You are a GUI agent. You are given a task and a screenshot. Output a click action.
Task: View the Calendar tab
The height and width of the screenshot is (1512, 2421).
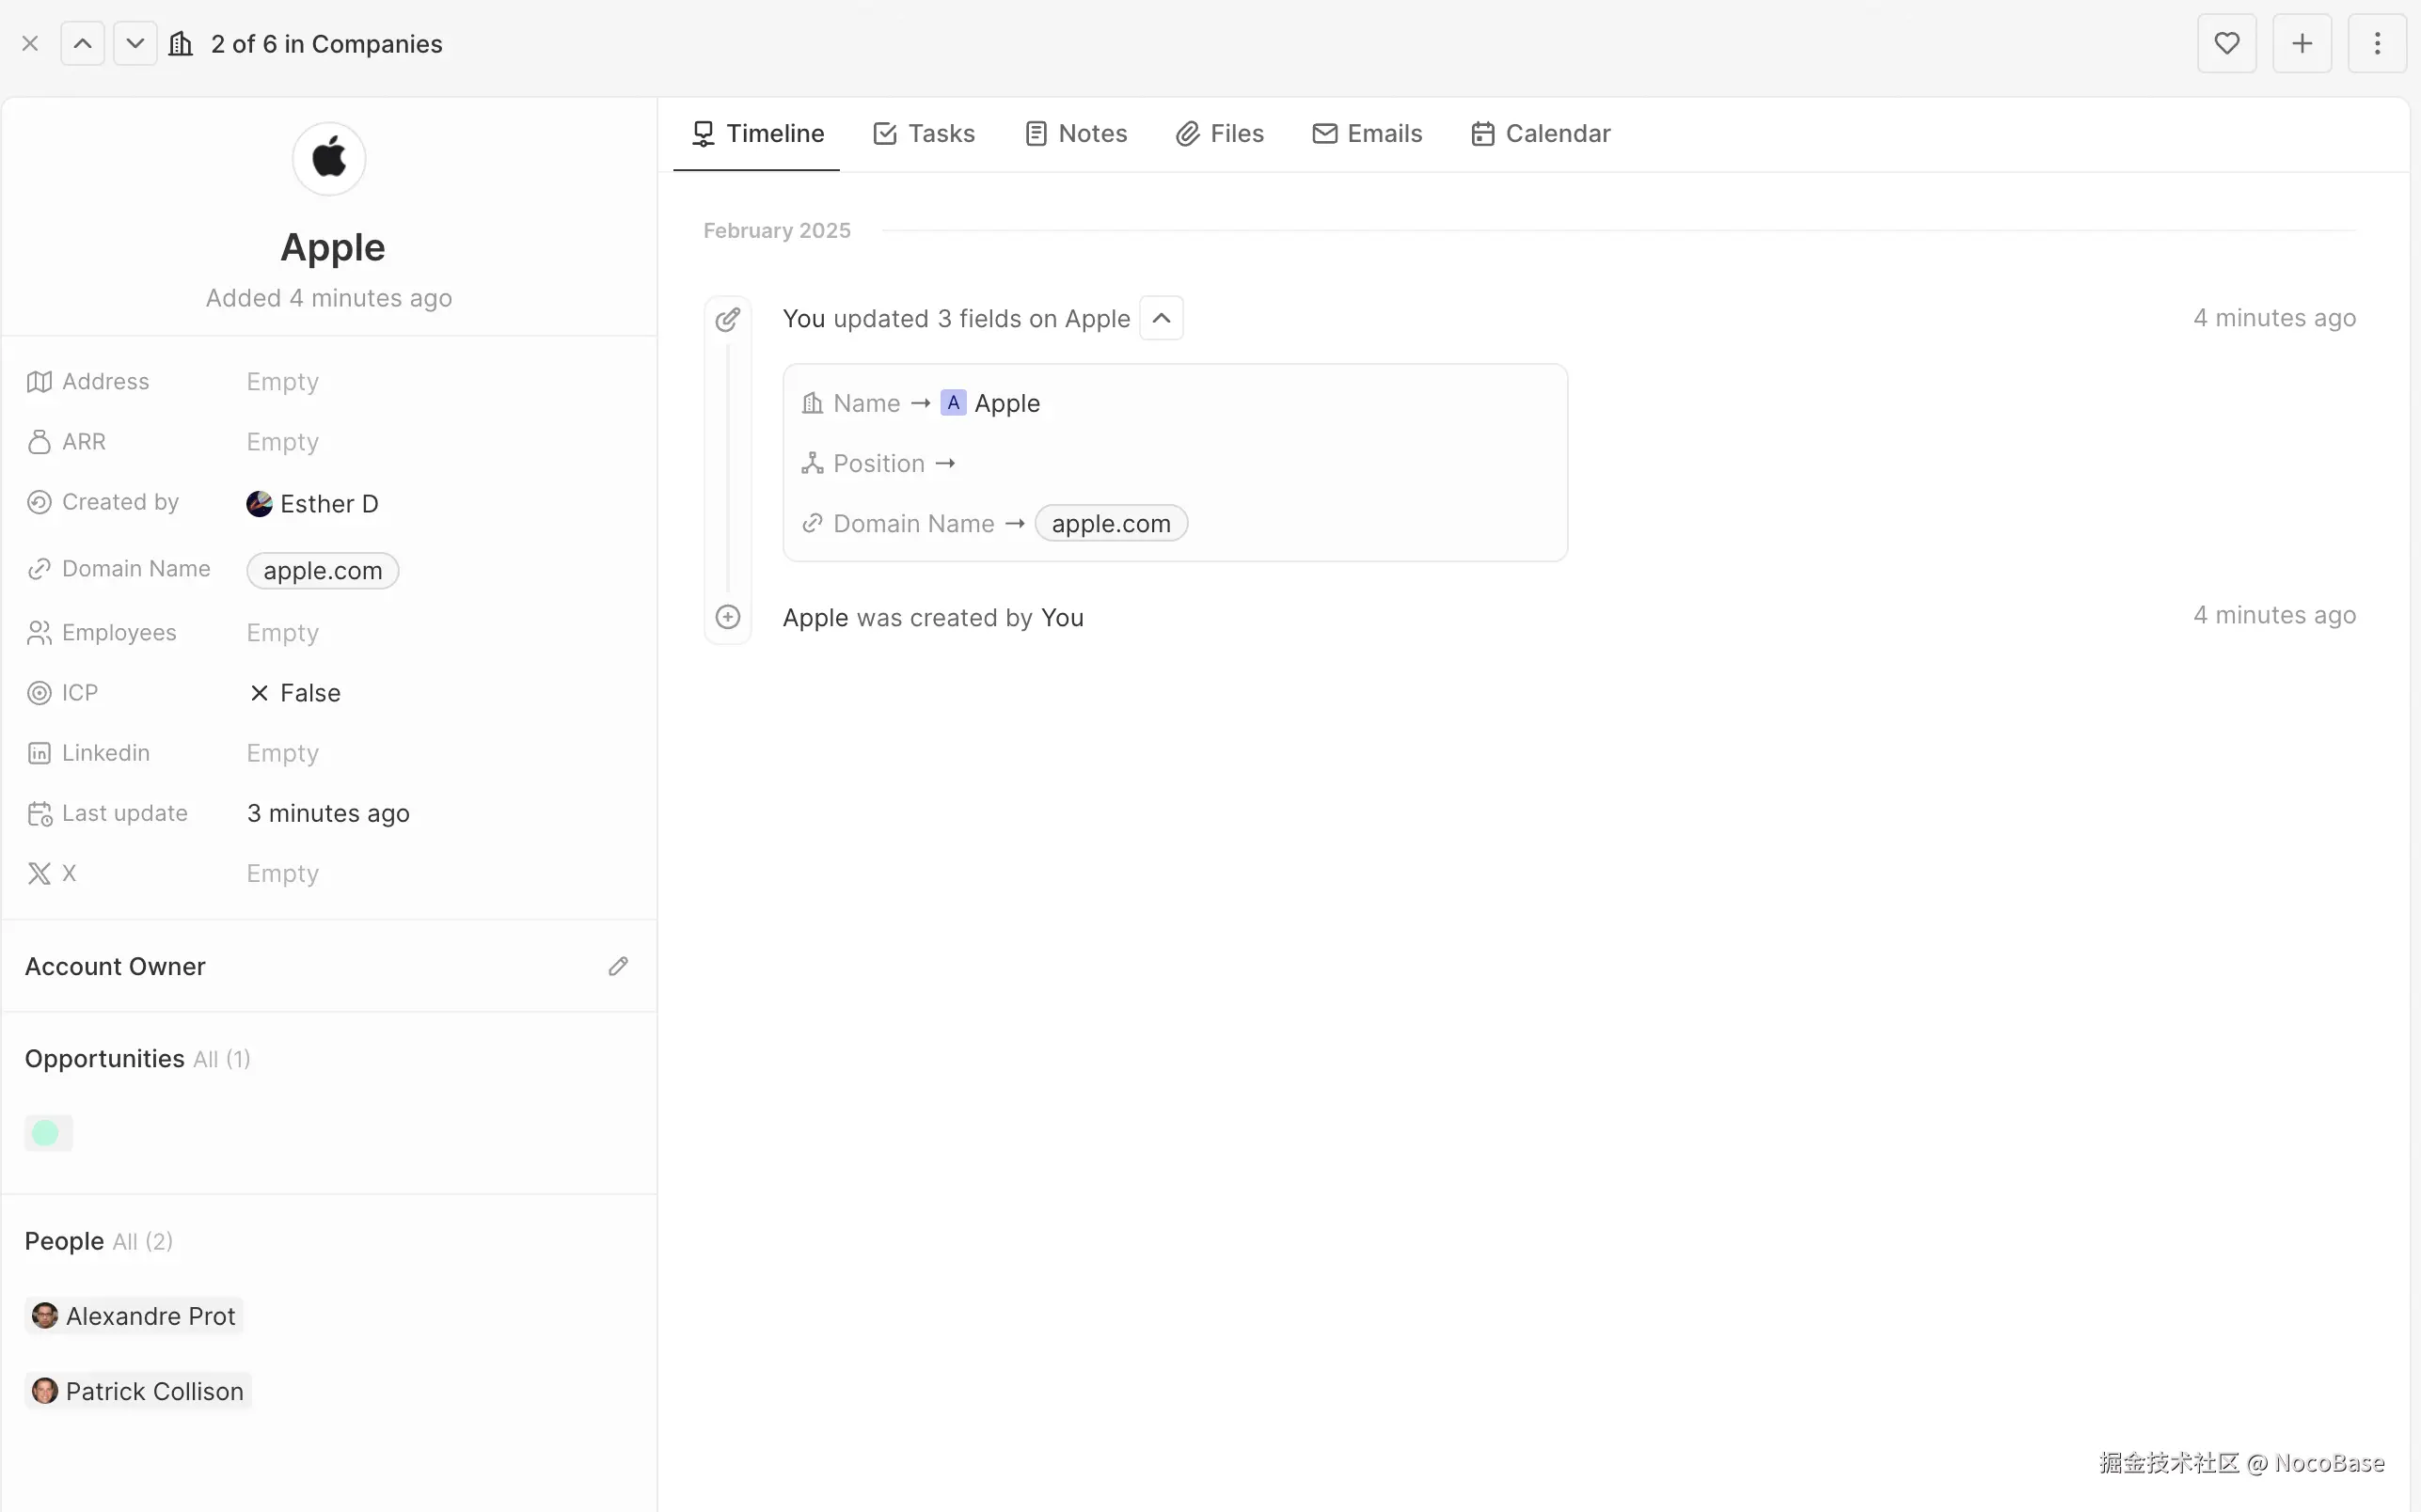point(1541,134)
